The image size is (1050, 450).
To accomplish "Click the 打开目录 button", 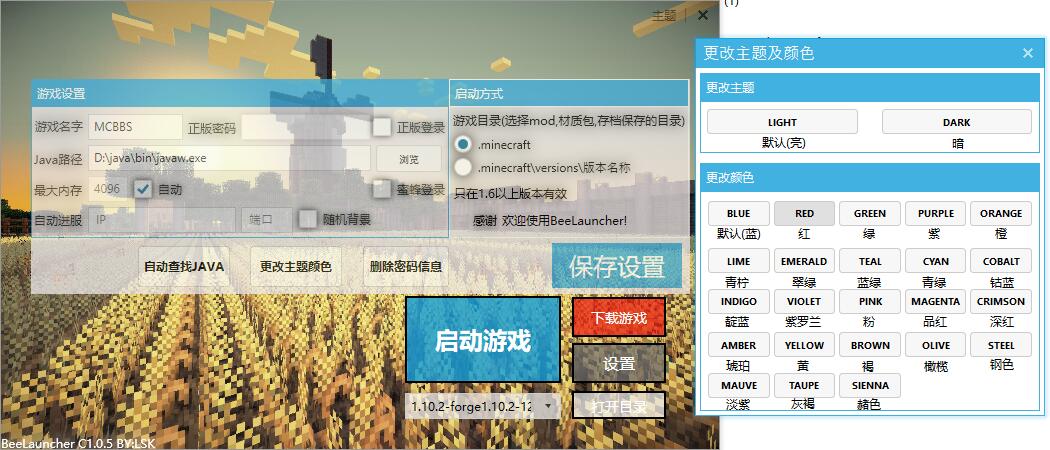I will (x=619, y=406).
